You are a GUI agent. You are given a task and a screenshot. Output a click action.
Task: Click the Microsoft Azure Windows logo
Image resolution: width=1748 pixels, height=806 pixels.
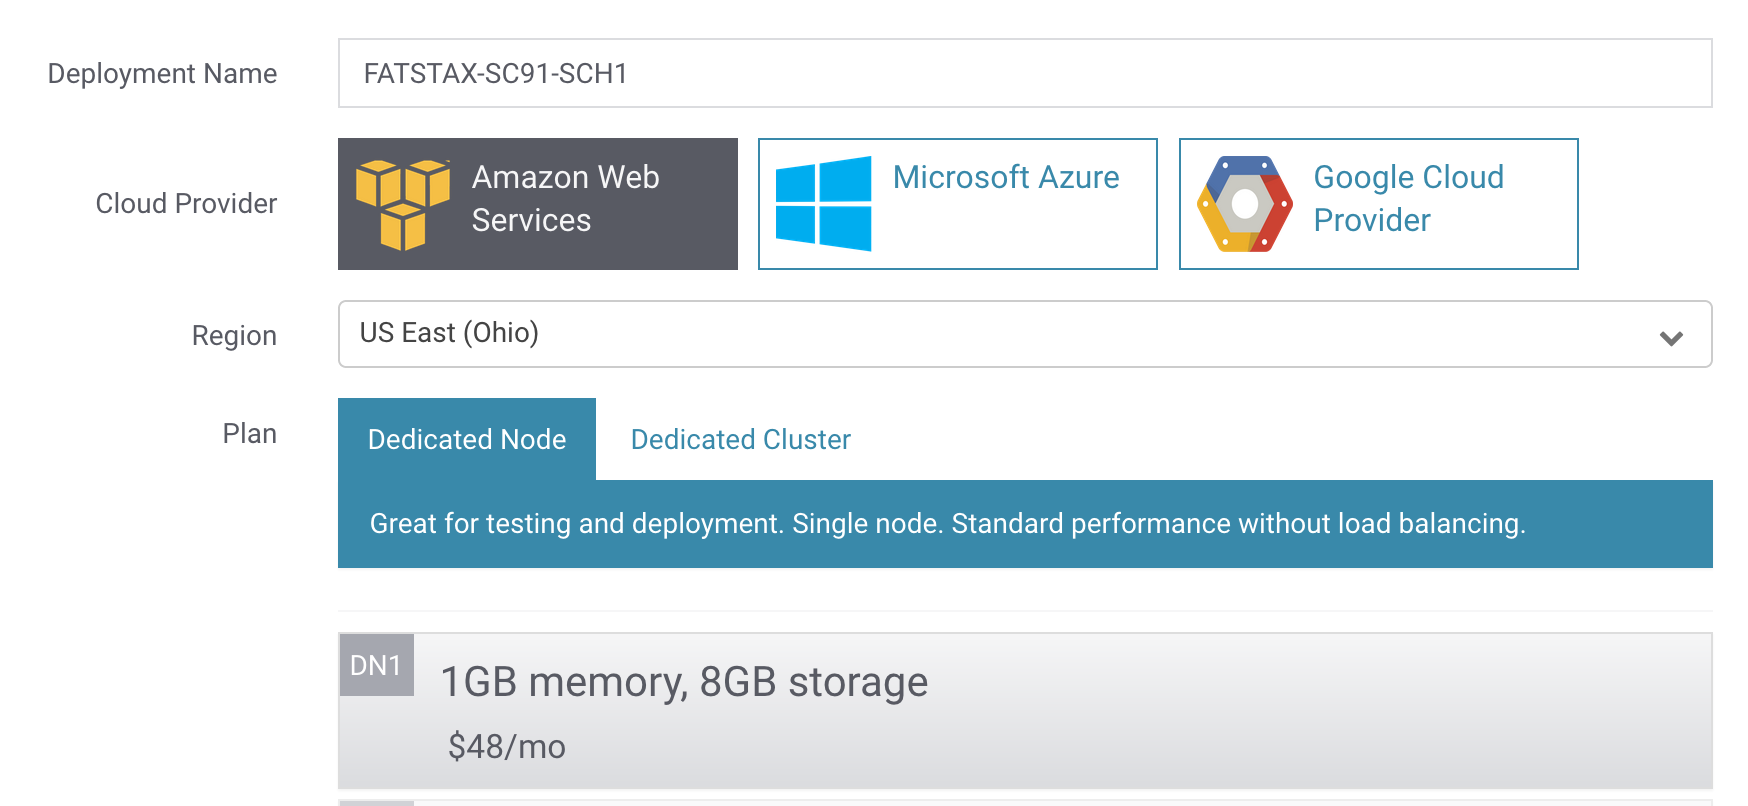[x=823, y=203]
